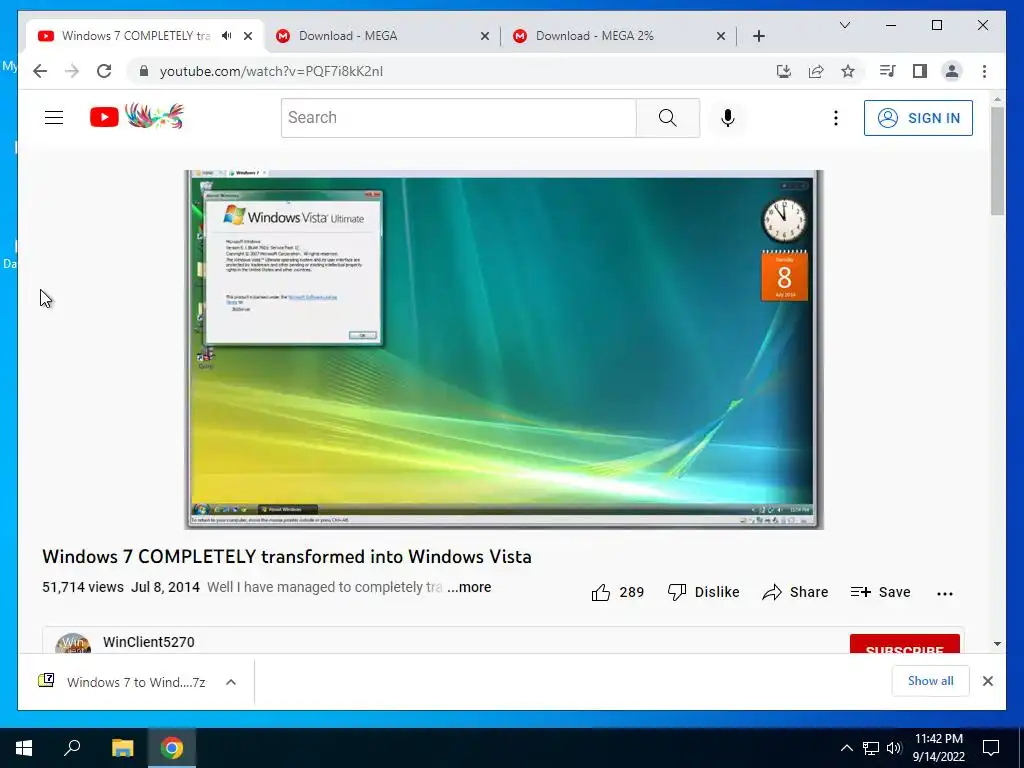This screenshot has width=1024, height=768.
Task: Open the media controls icon
Action: (x=887, y=71)
